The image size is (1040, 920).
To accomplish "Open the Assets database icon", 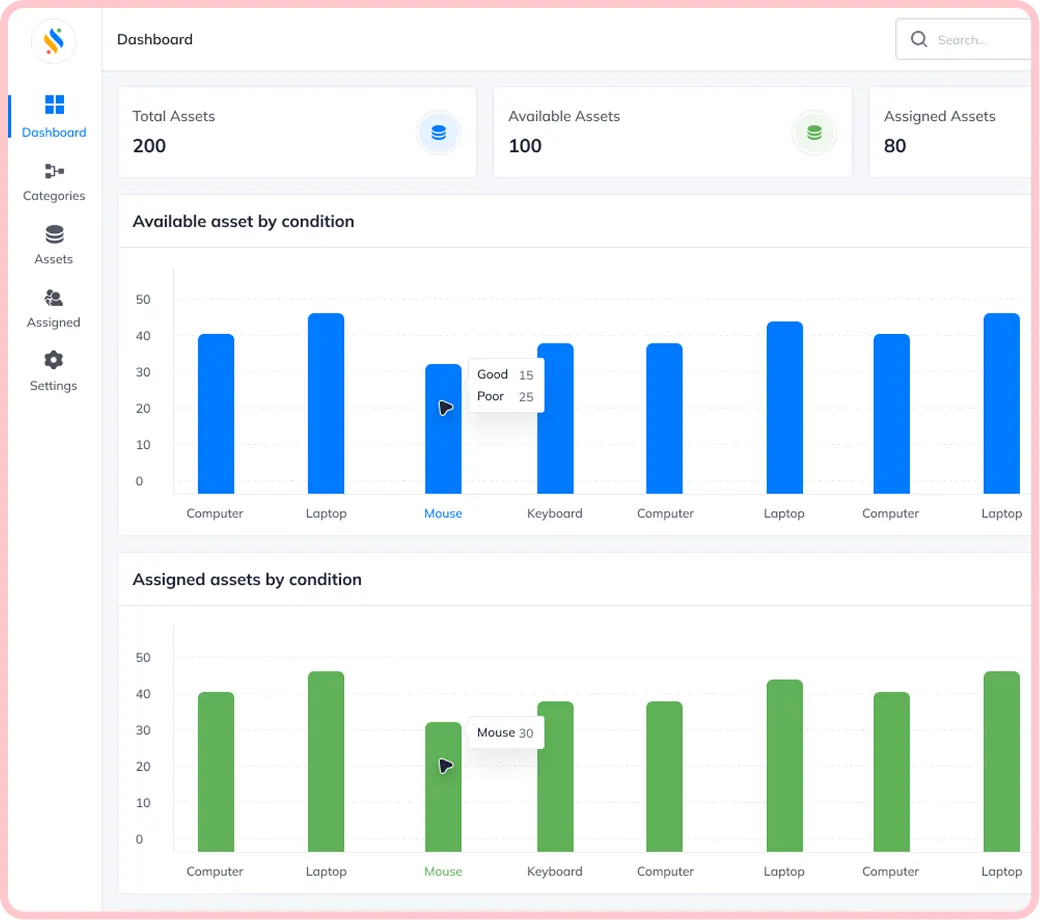I will 54,234.
